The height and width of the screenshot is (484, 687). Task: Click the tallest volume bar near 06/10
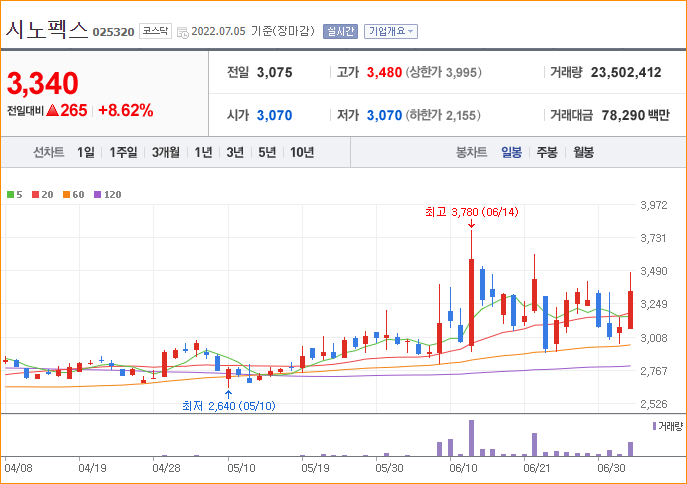[x=471, y=438]
